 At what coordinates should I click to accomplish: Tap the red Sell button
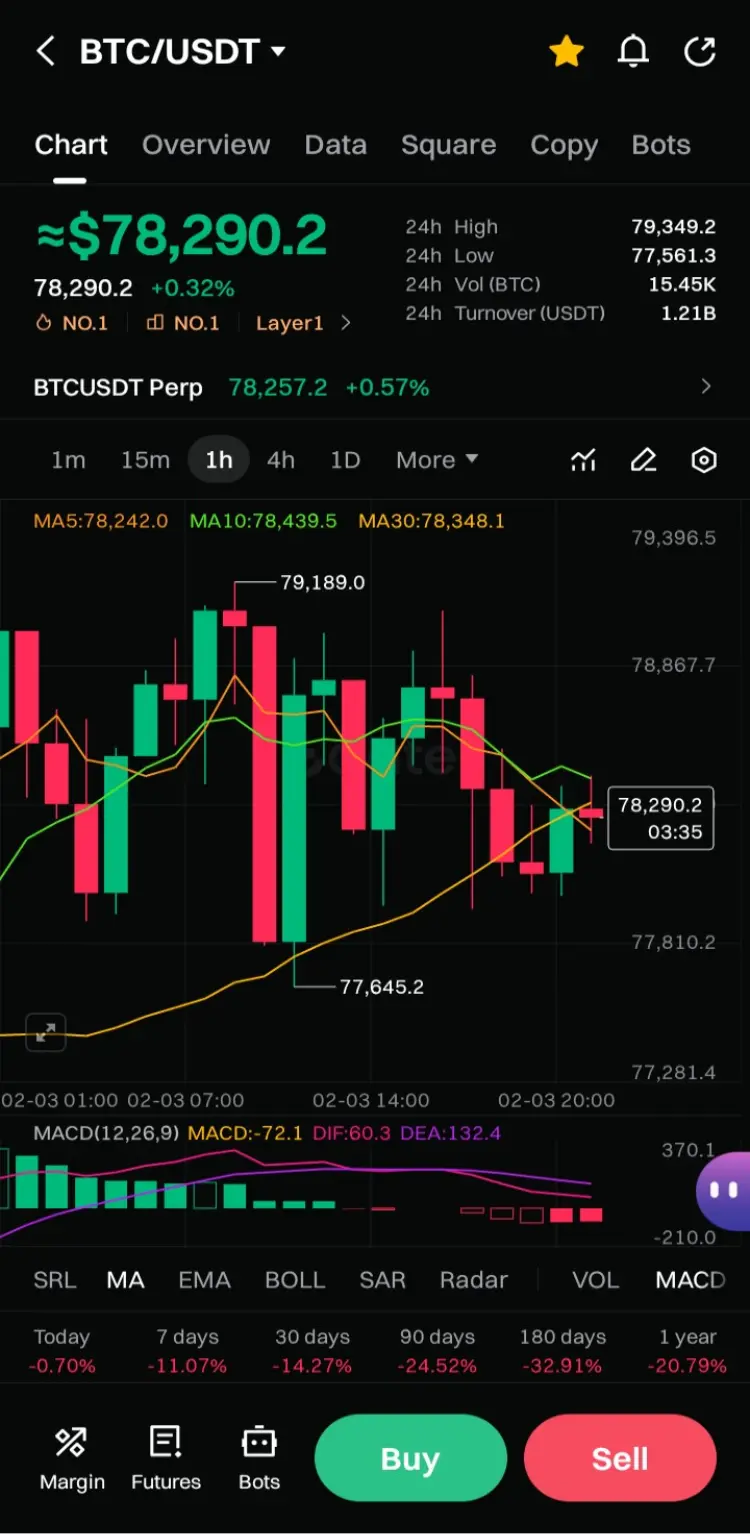pos(620,1458)
